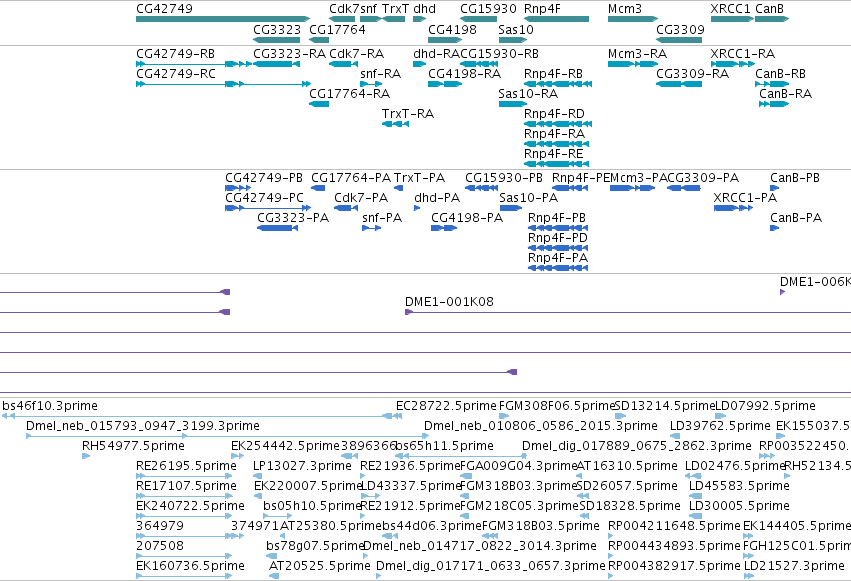Click the Cdk7 gene label
The height and width of the screenshot is (581, 851).
tap(344, 9)
